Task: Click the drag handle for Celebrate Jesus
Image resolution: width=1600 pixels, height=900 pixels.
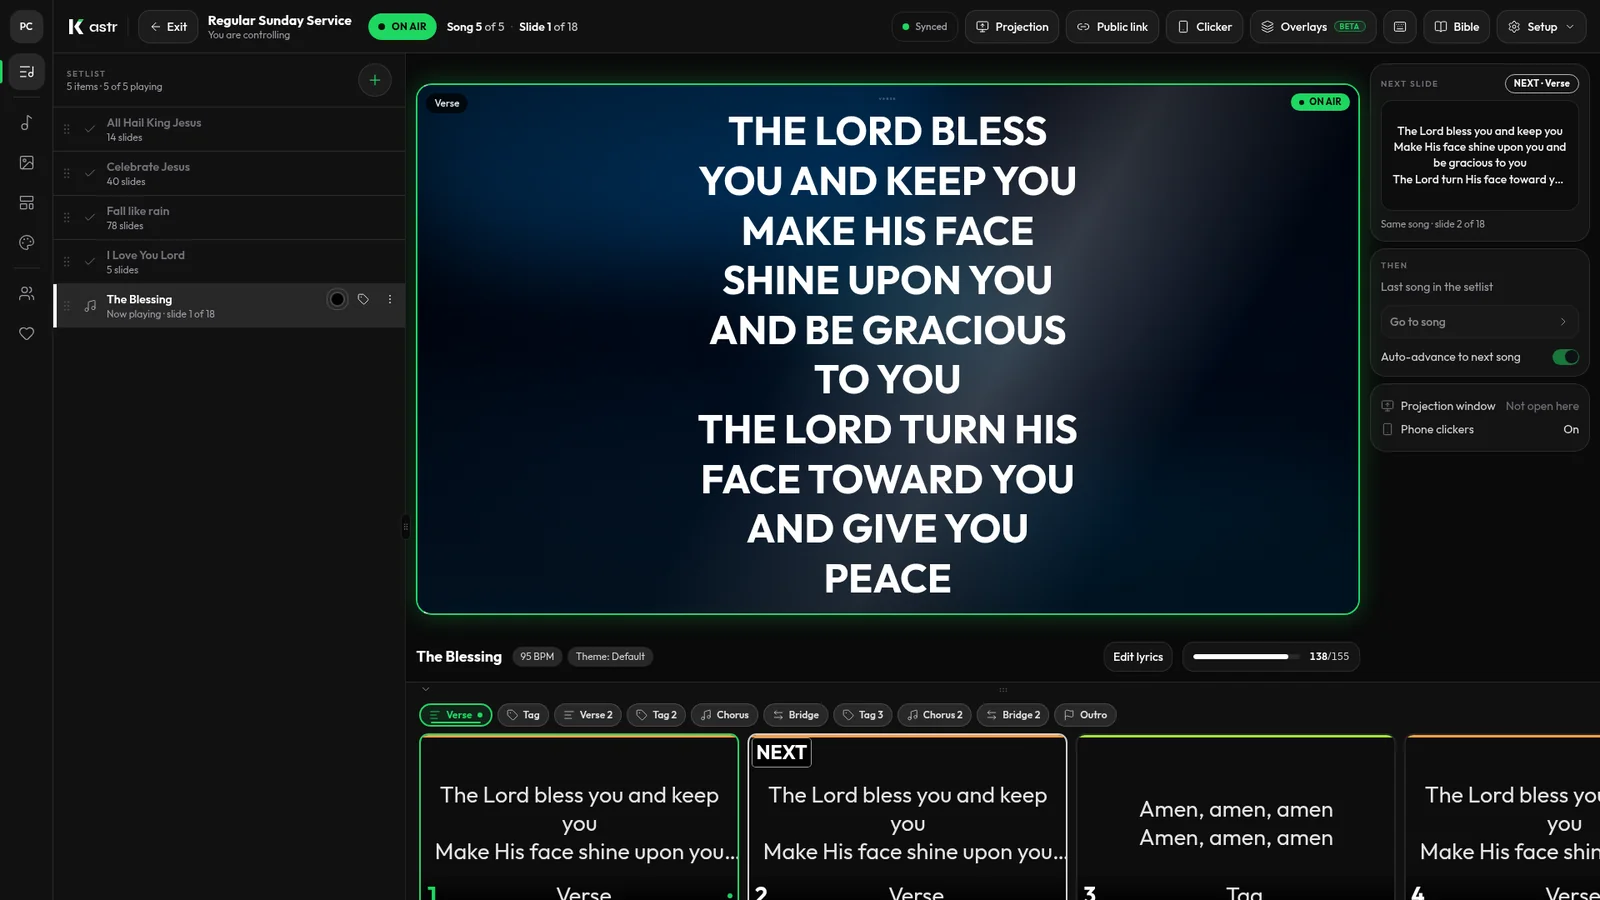Action: (67, 173)
